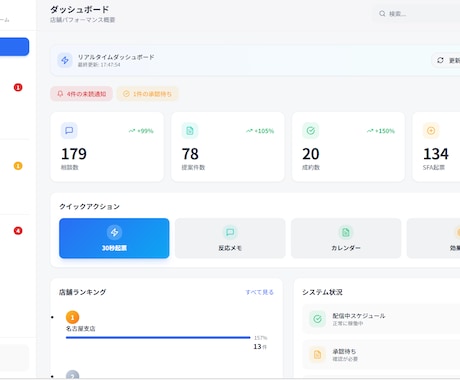
Task: Click the システム状況 section heading
Action: (x=322, y=292)
